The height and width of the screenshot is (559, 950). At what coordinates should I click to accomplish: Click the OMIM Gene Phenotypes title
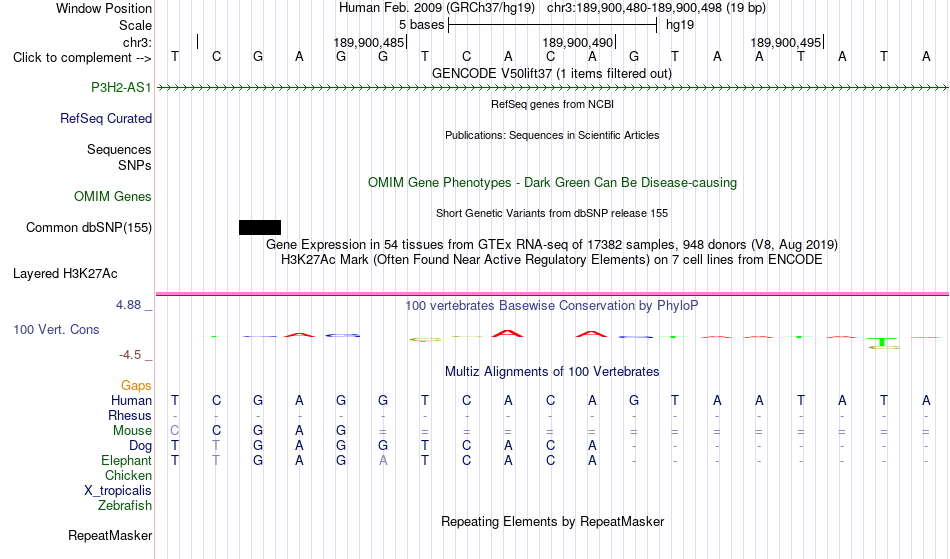click(x=553, y=183)
